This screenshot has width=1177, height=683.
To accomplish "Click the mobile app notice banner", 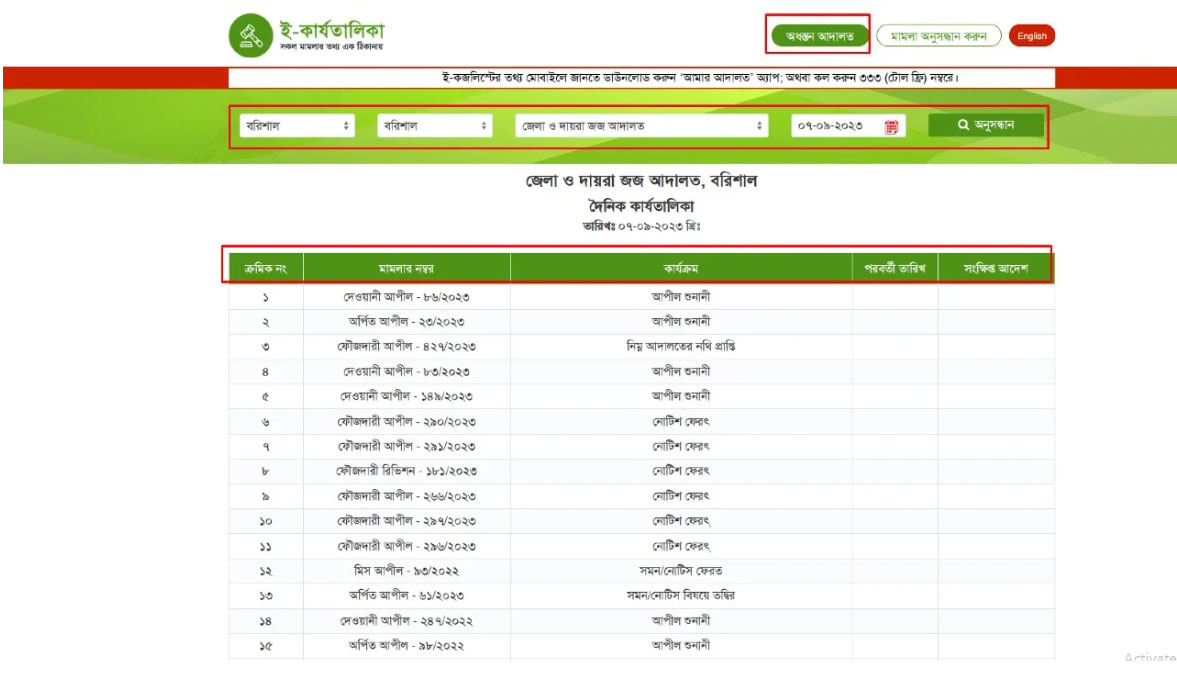I will click(x=641, y=77).
